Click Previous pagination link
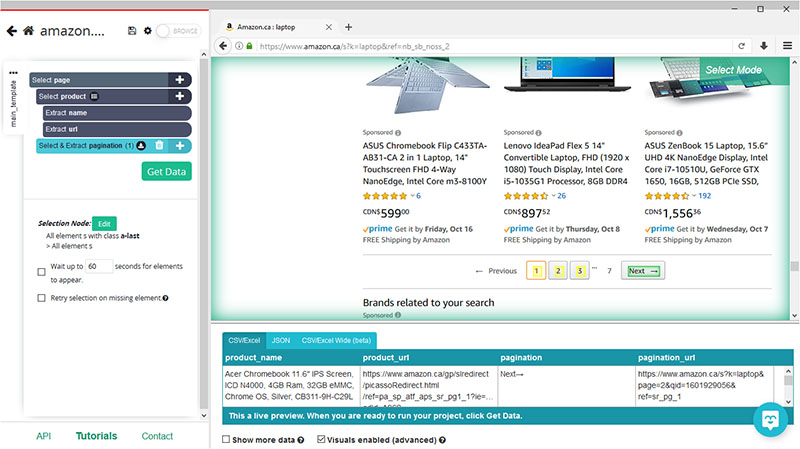The width and height of the screenshot is (800, 449). point(496,271)
